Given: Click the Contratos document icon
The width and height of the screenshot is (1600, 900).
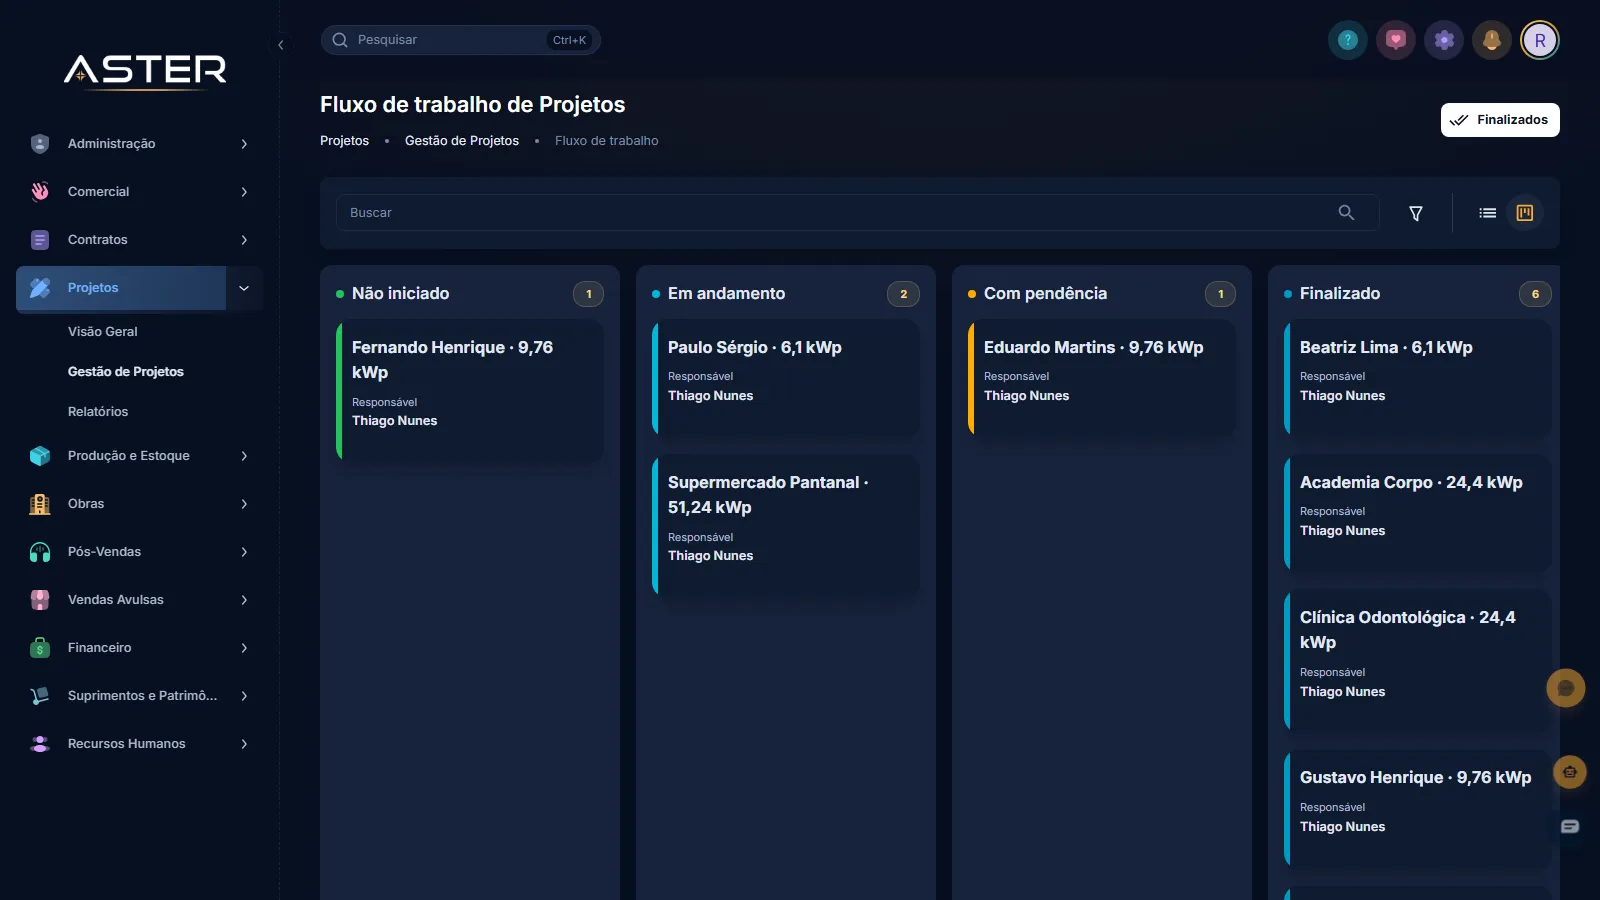Looking at the screenshot, I should click(x=40, y=240).
